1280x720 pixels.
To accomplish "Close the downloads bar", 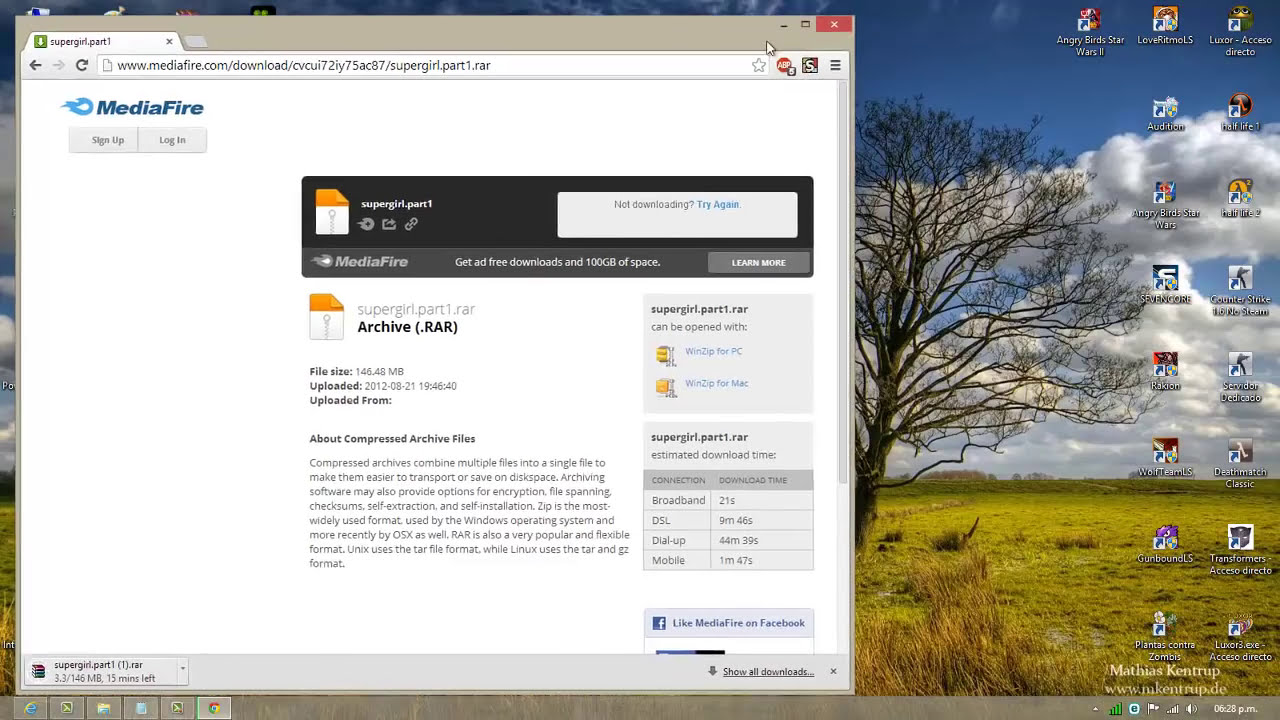I will (x=833, y=671).
